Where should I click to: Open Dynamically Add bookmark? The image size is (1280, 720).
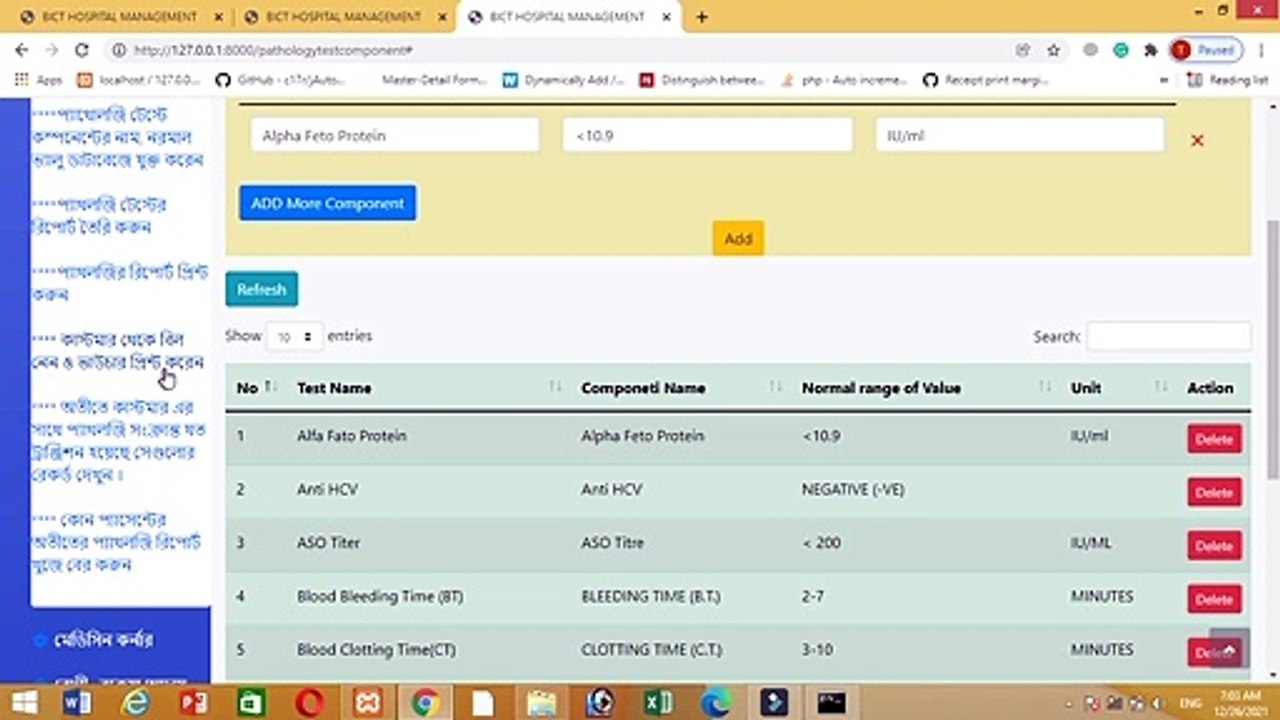point(564,80)
